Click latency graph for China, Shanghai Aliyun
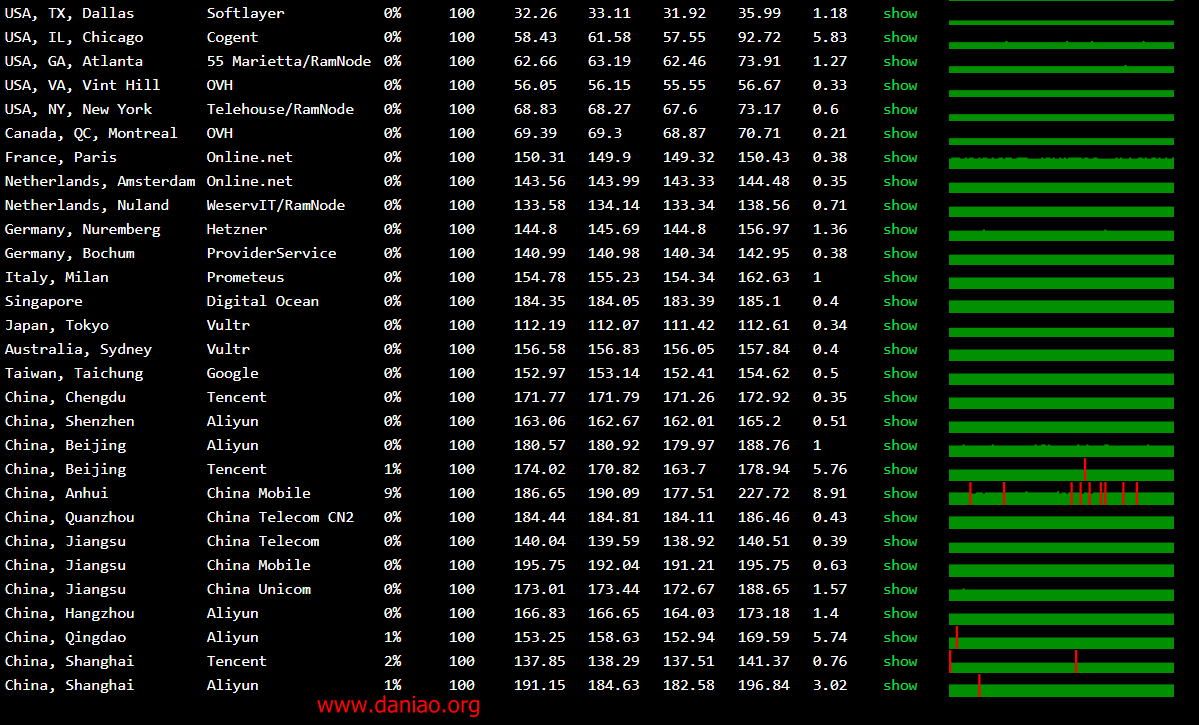The image size is (1199, 725). pos(1061,688)
